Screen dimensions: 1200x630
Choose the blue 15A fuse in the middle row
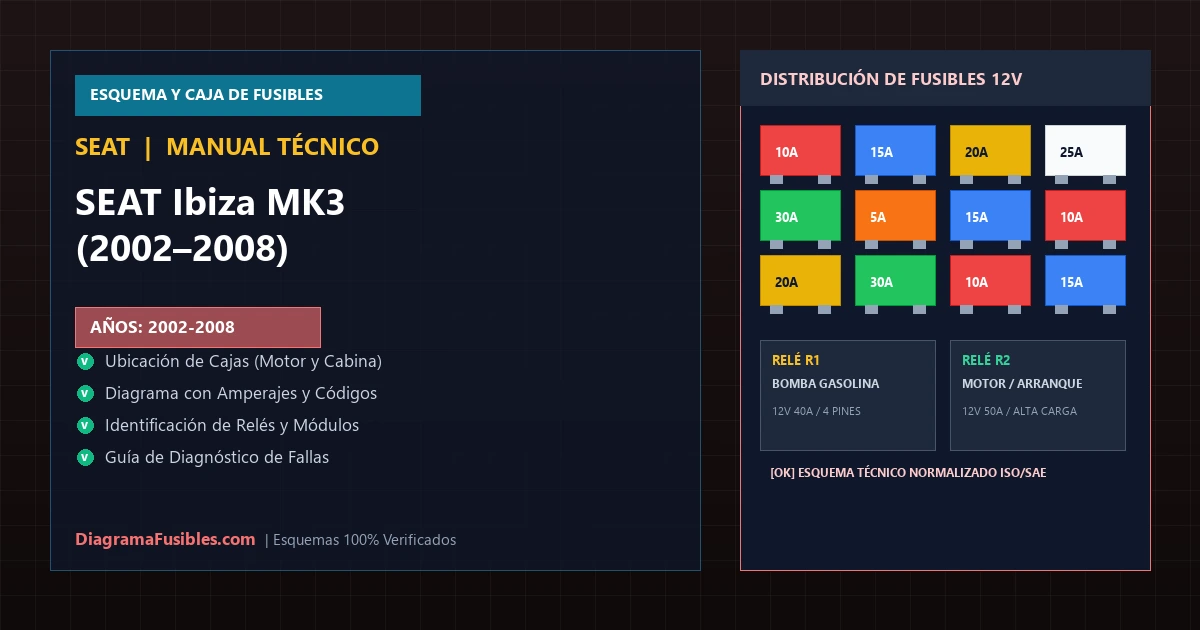click(x=990, y=216)
